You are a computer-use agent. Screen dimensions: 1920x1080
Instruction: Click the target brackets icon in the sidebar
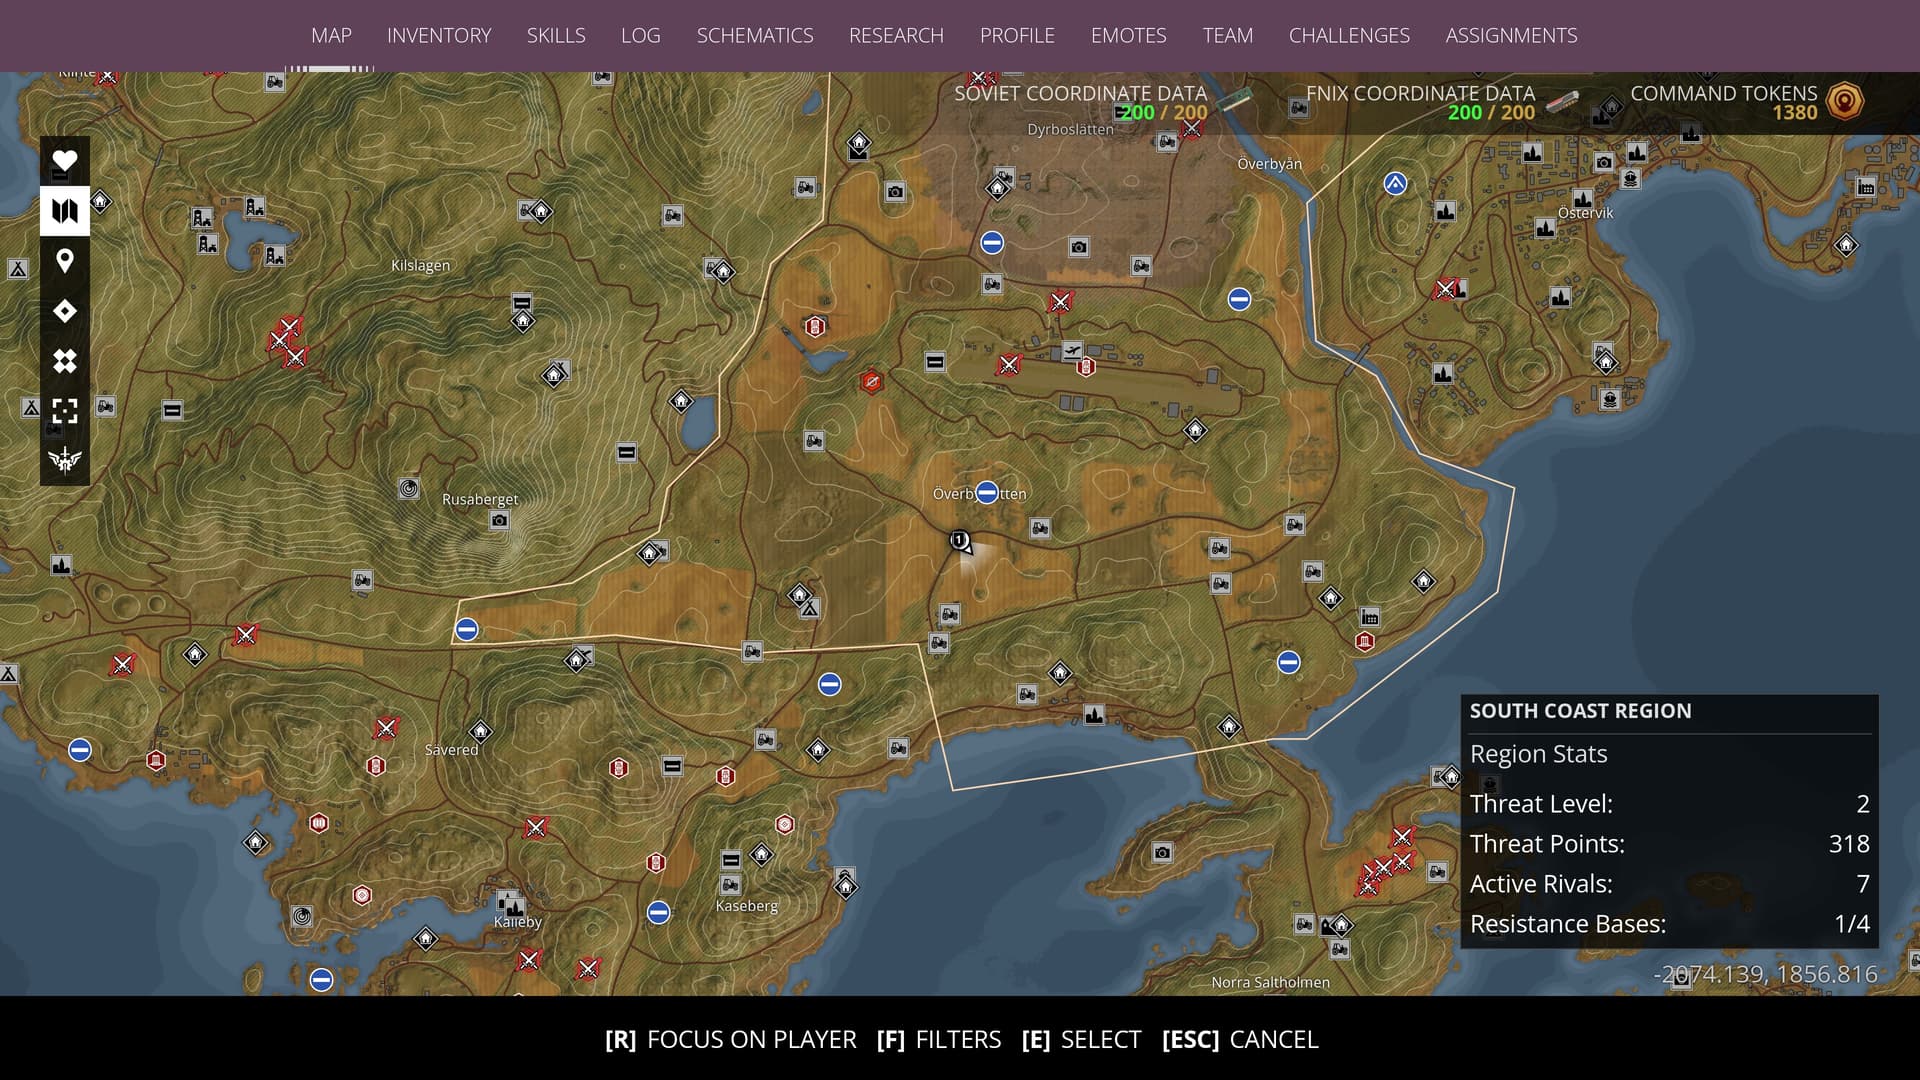(x=65, y=411)
